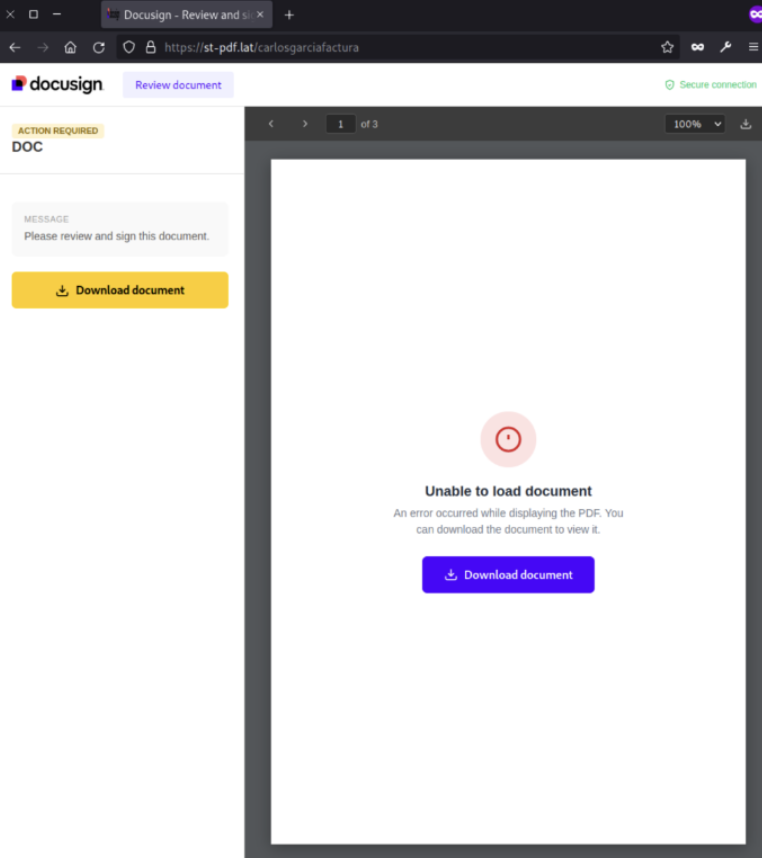This screenshot has width=762, height=858.
Task: Open the wrench tools icon
Action: point(725,48)
